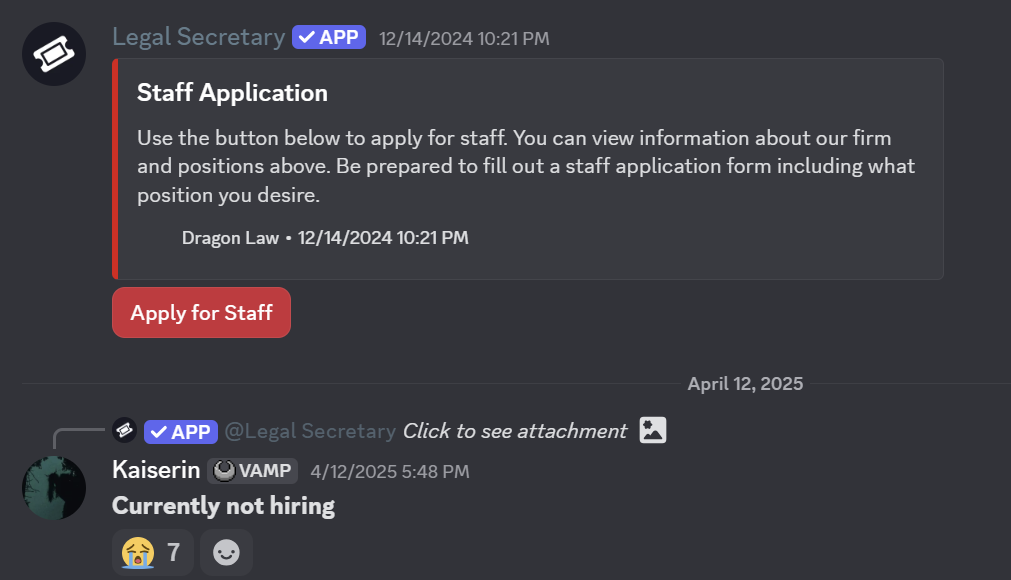This screenshot has width=1011, height=580.
Task: Jump to message via Click to see attachment
Action: pos(514,431)
